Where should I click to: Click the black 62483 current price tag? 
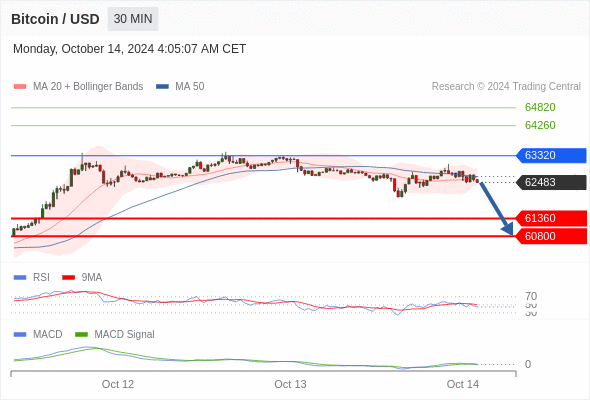tap(551, 183)
